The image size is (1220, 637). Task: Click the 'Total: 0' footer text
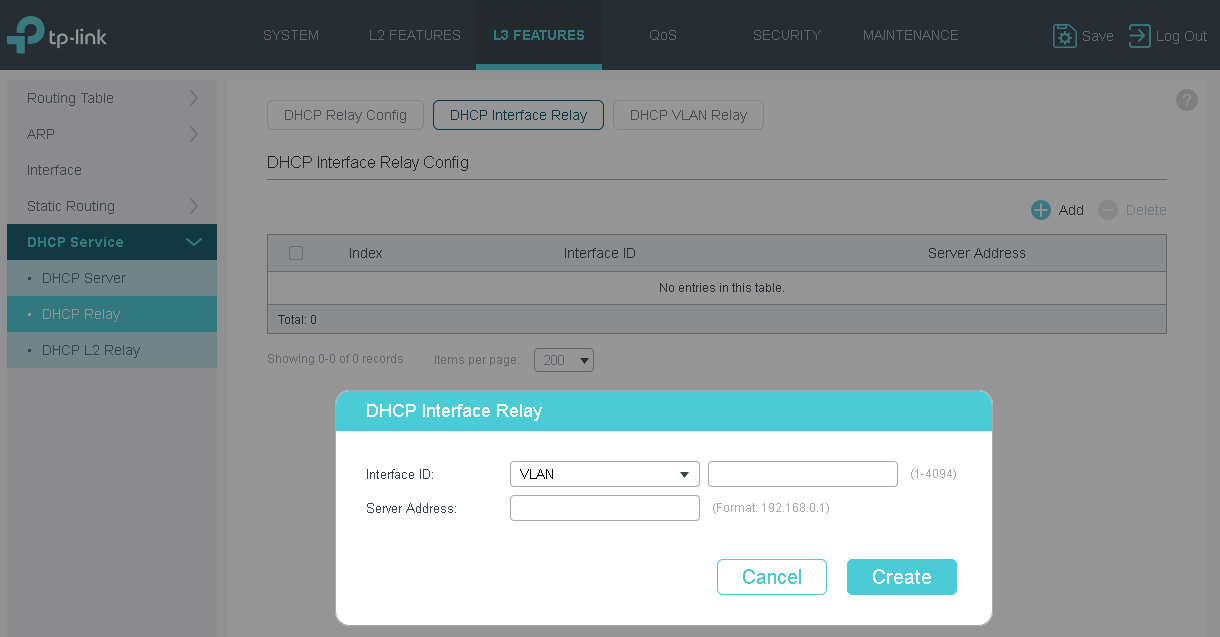coord(298,320)
